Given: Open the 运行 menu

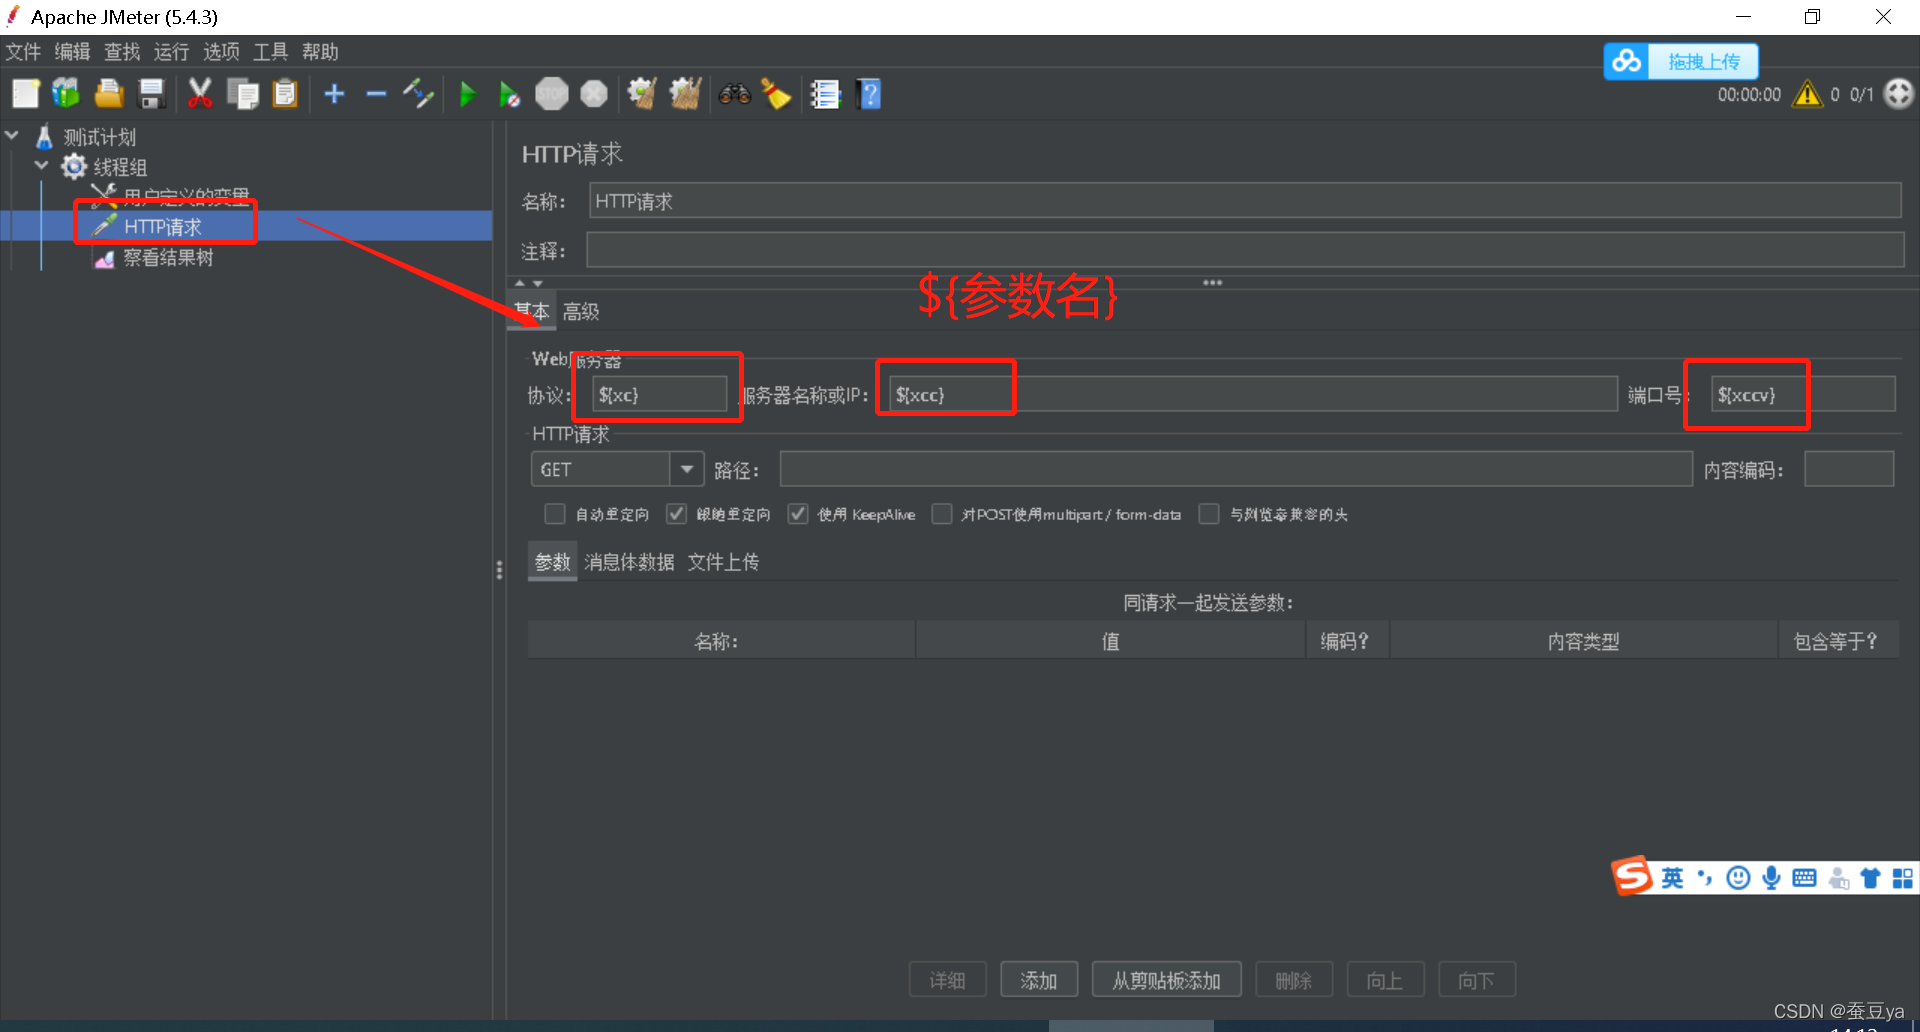Looking at the screenshot, I should click(x=171, y=52).
